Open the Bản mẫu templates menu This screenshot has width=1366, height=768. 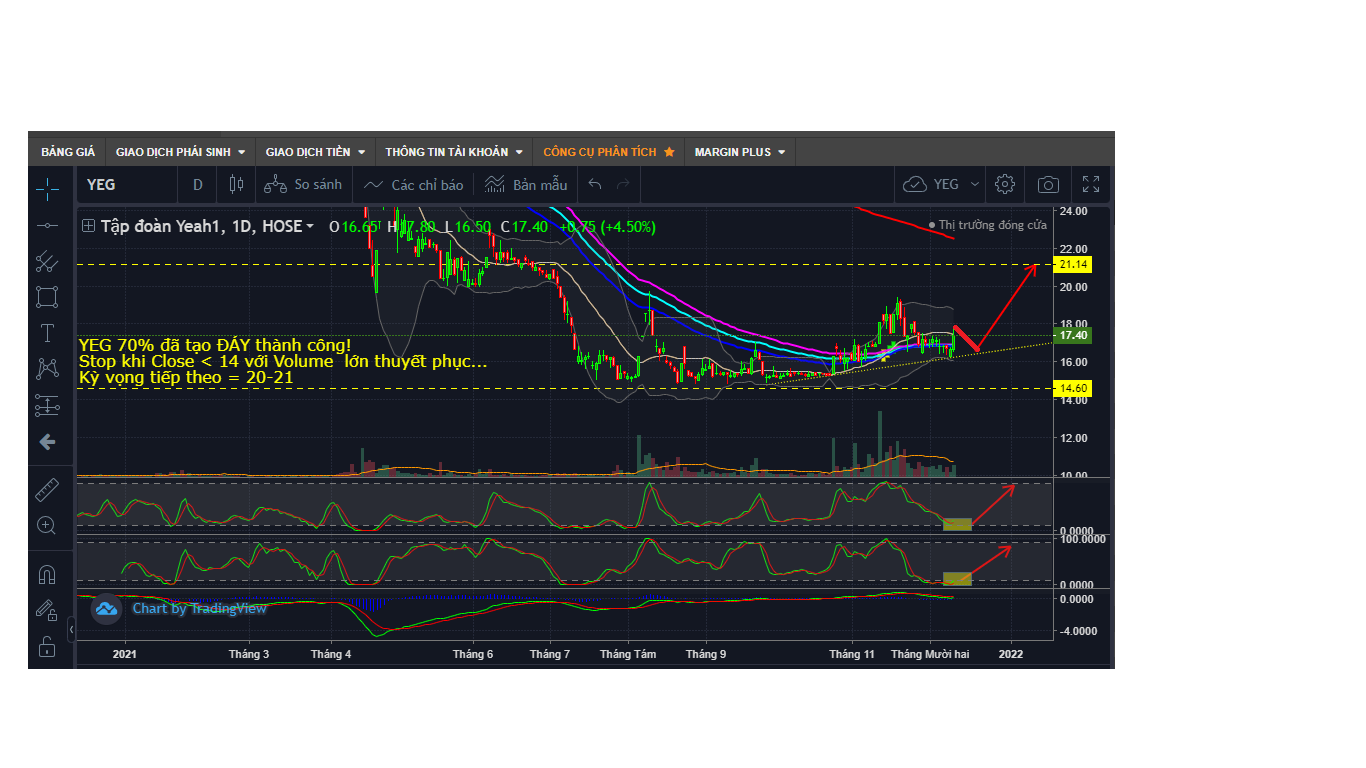[x=526, y=184]
